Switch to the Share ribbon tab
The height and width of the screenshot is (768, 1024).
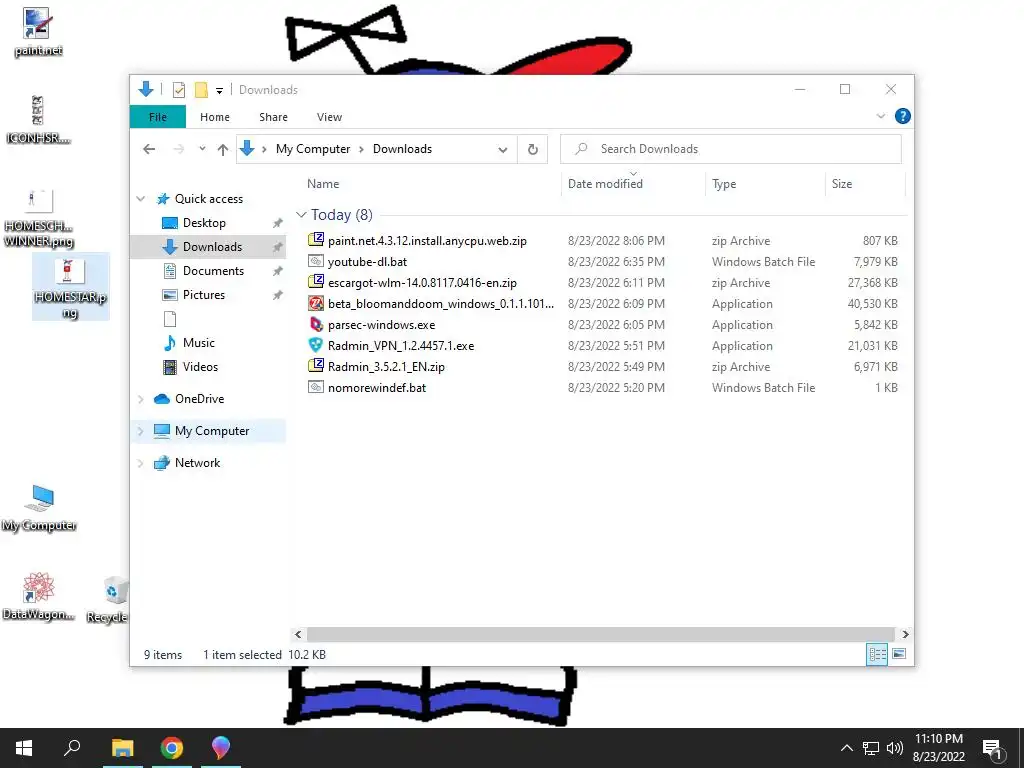[273, 117]
